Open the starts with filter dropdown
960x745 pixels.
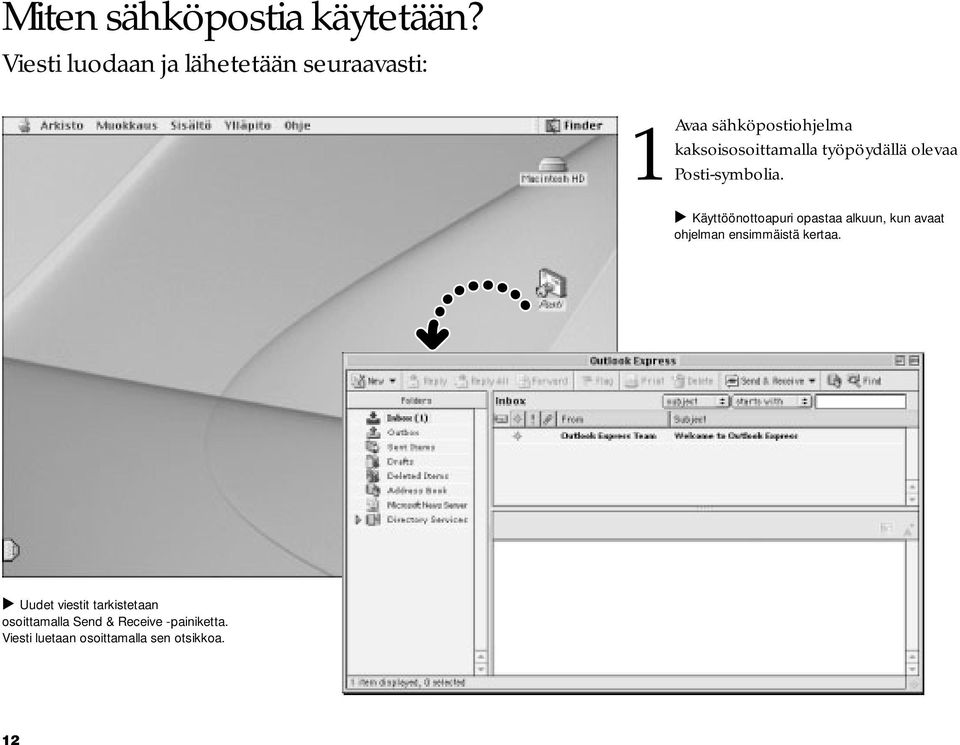[x=771, y=402]
